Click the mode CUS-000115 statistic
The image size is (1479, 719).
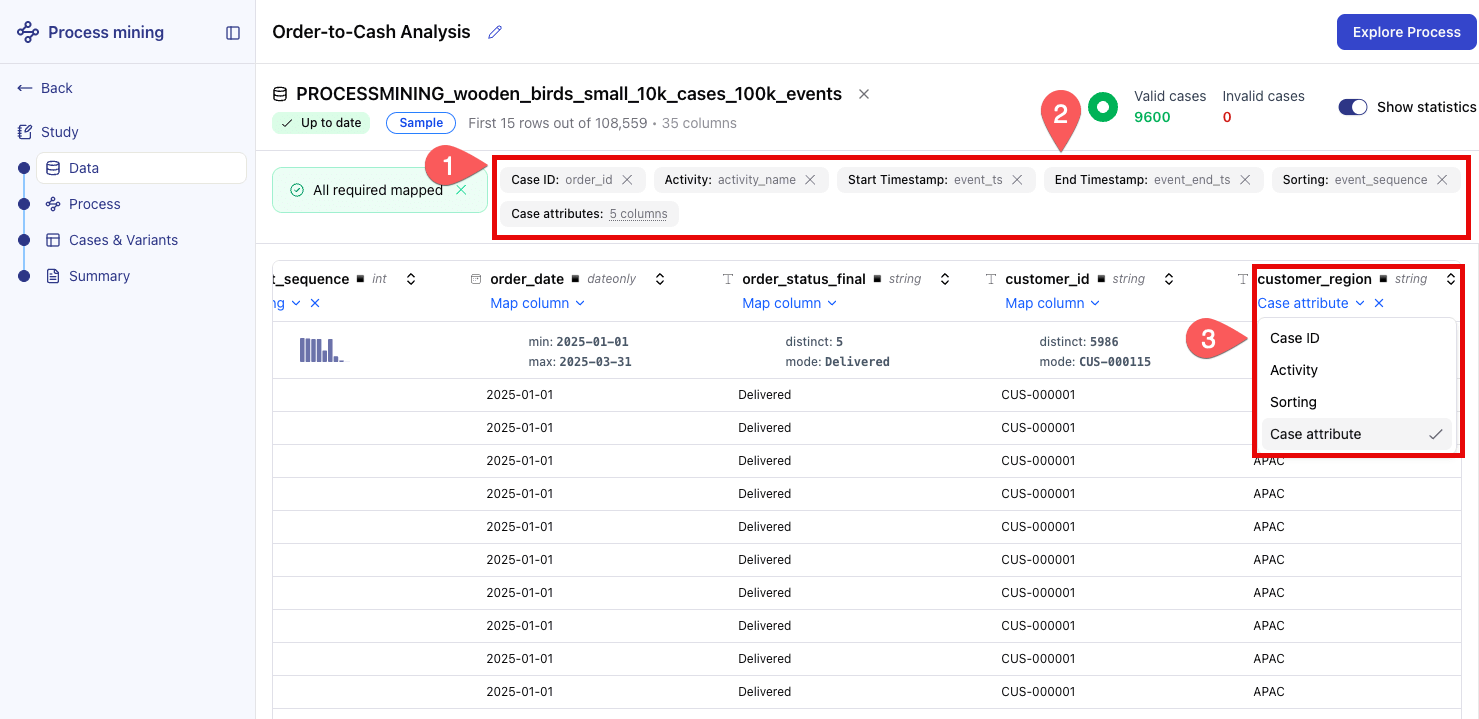pyautogui.click(x=1095, y=362)
